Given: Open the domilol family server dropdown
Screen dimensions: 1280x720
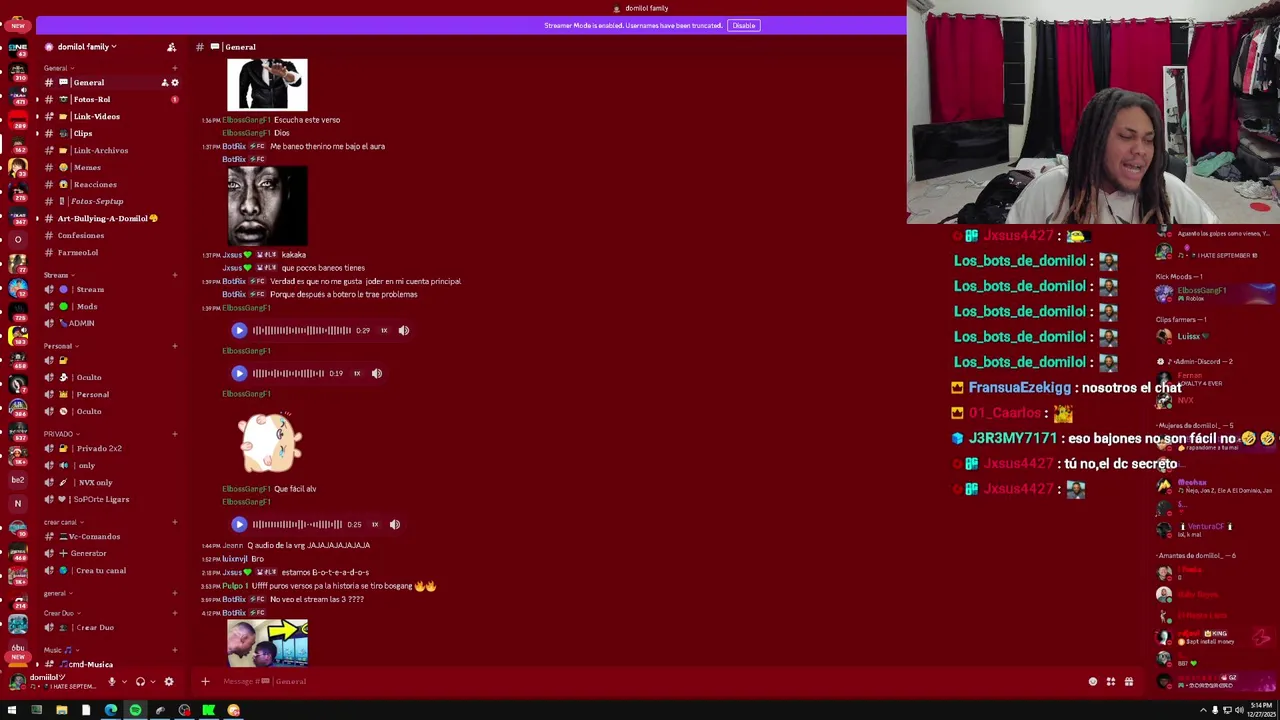Looking at the screenshot, I should point(87,47).
